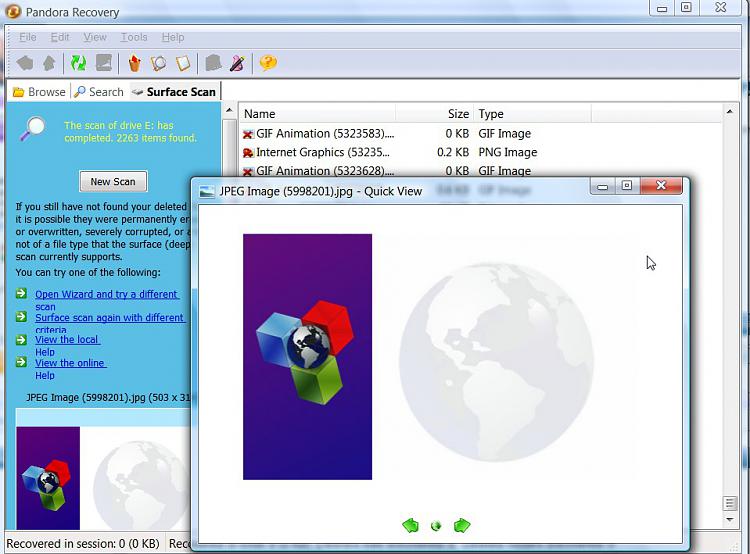
Task: Click the magnifying glass icon in scan panel
Action: [33, 128]
